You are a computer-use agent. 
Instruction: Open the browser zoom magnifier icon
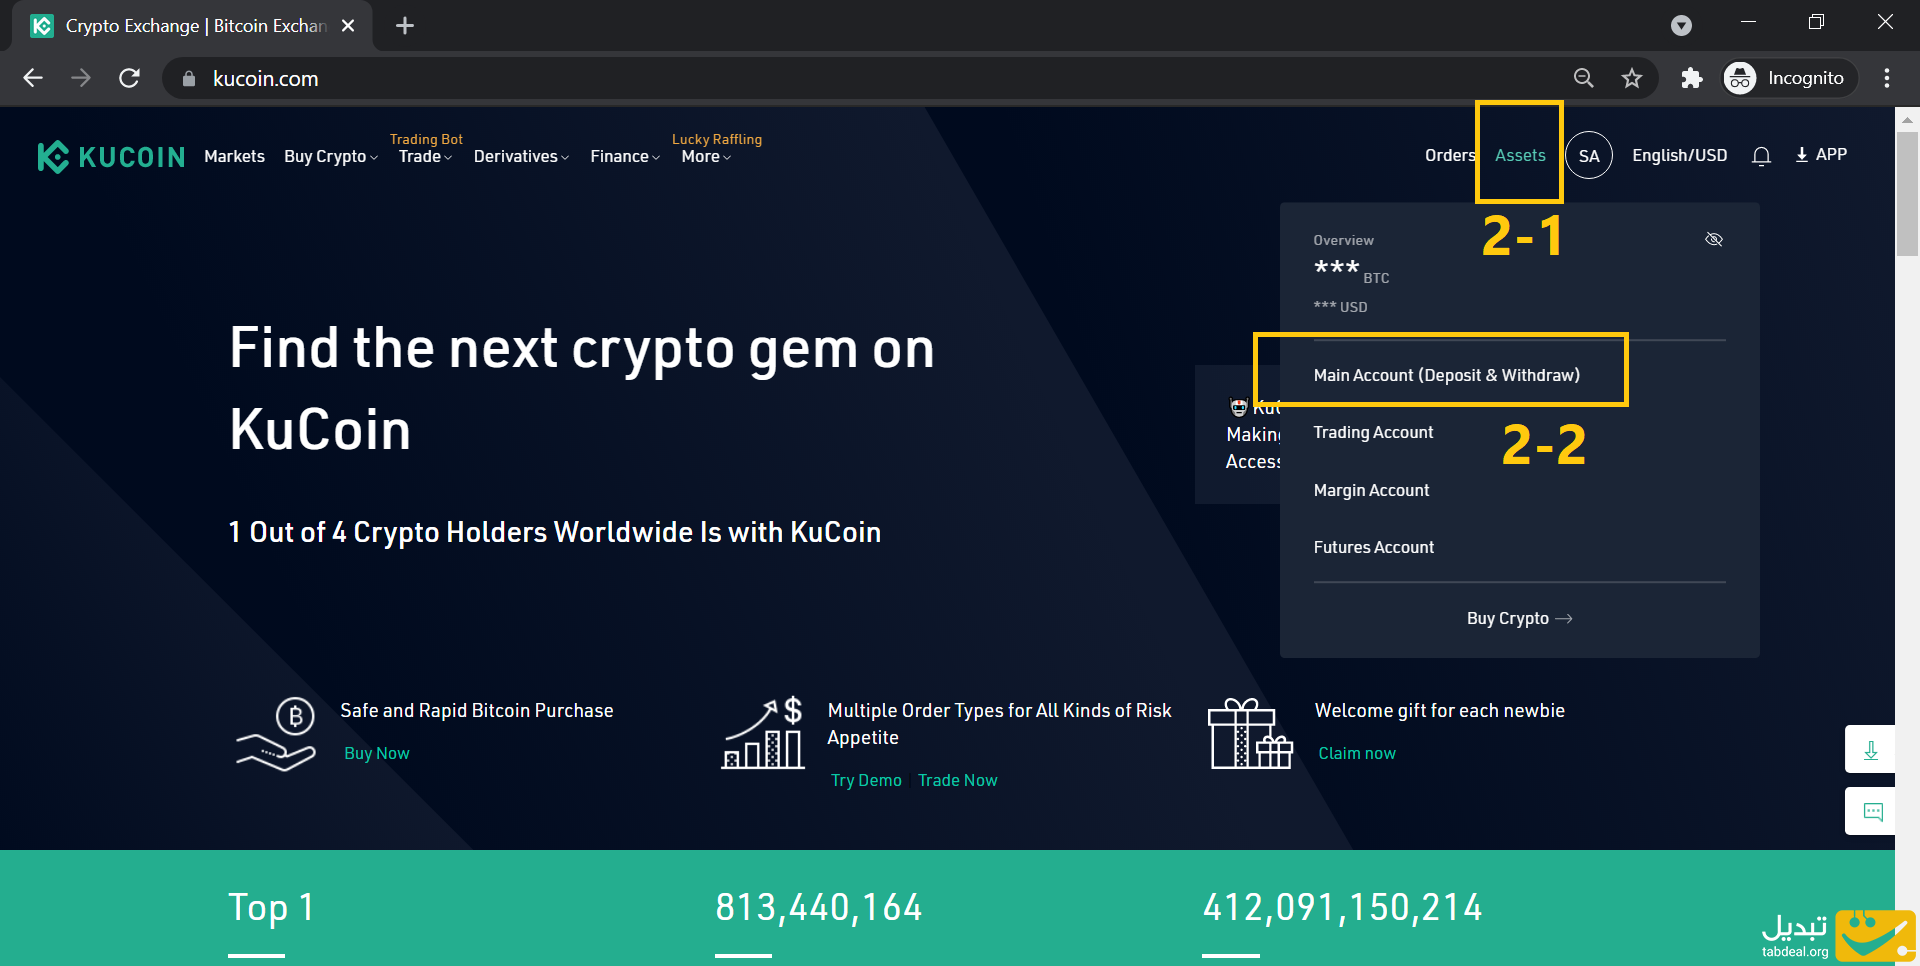pos(1583,78)
